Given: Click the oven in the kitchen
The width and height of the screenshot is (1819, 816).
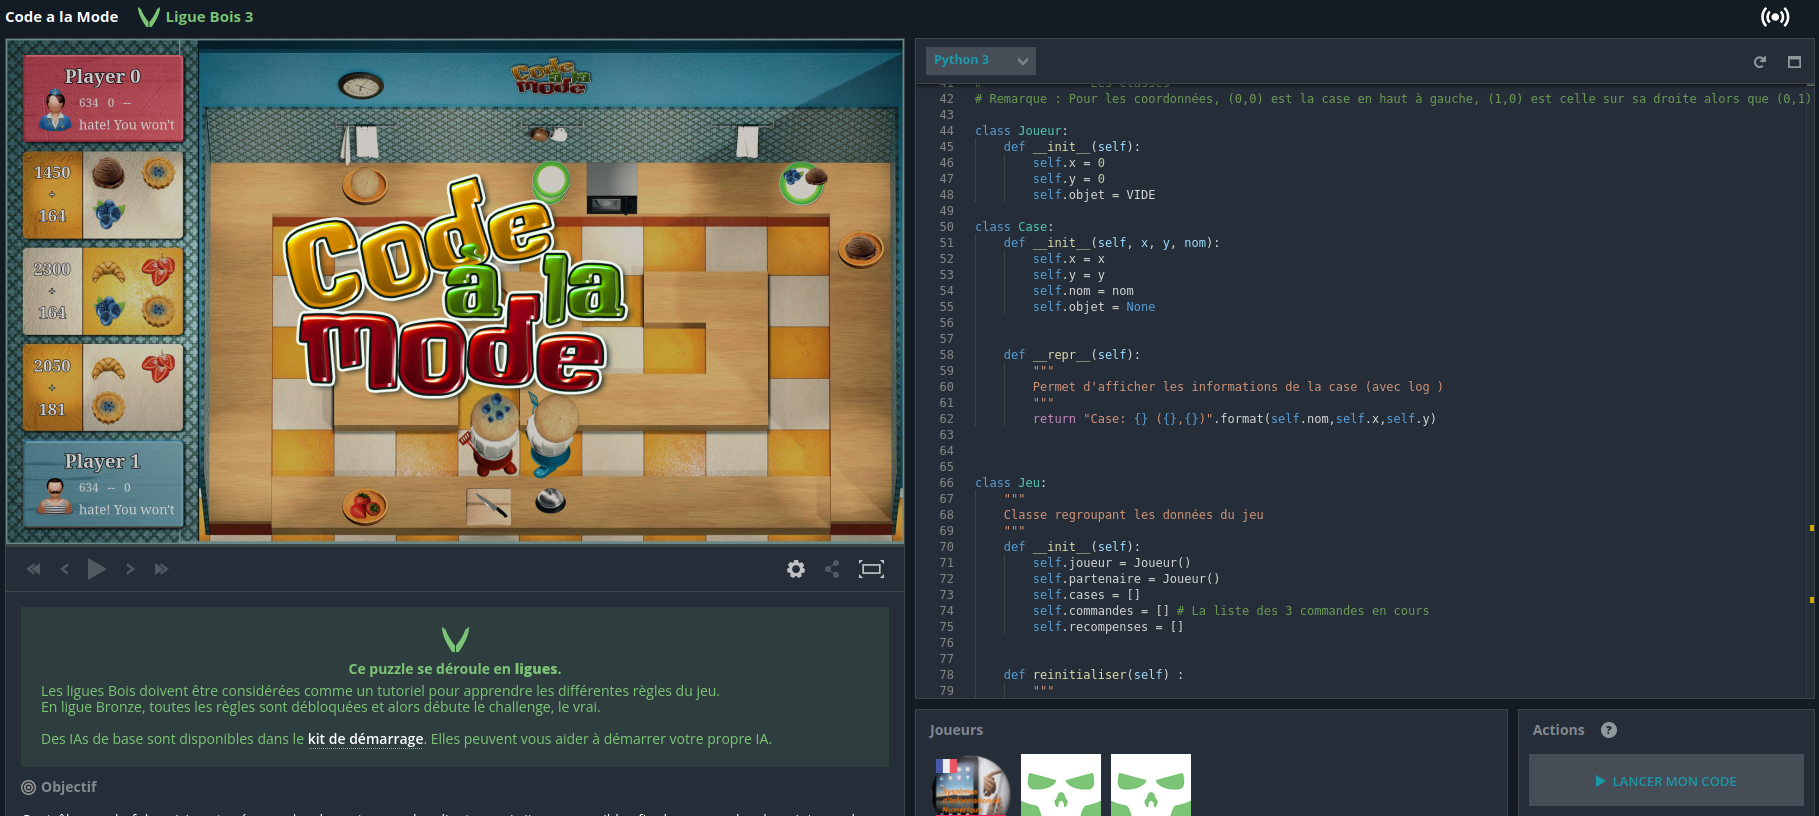Looking at the screenshot, I should click(611, 190).
